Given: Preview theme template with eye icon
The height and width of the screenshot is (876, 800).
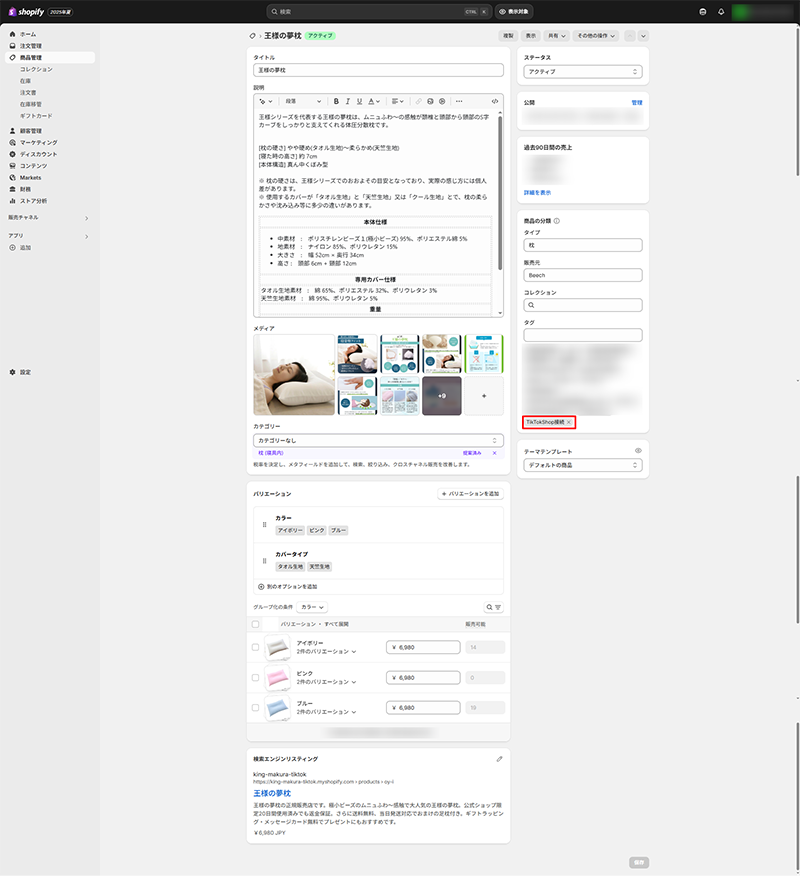Looking at the screenshot, I should (x=638, y=451).
